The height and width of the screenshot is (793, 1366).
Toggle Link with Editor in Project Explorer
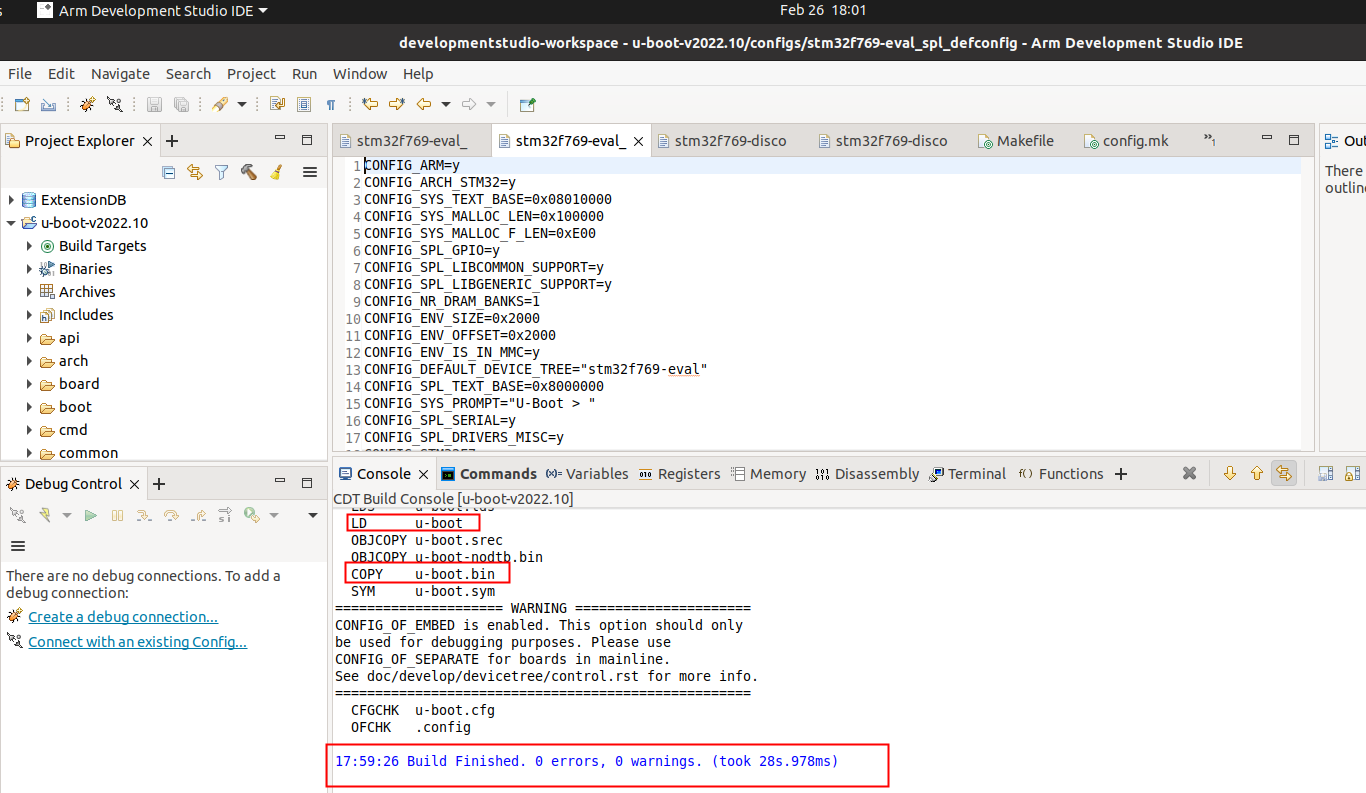click(195, 172)
